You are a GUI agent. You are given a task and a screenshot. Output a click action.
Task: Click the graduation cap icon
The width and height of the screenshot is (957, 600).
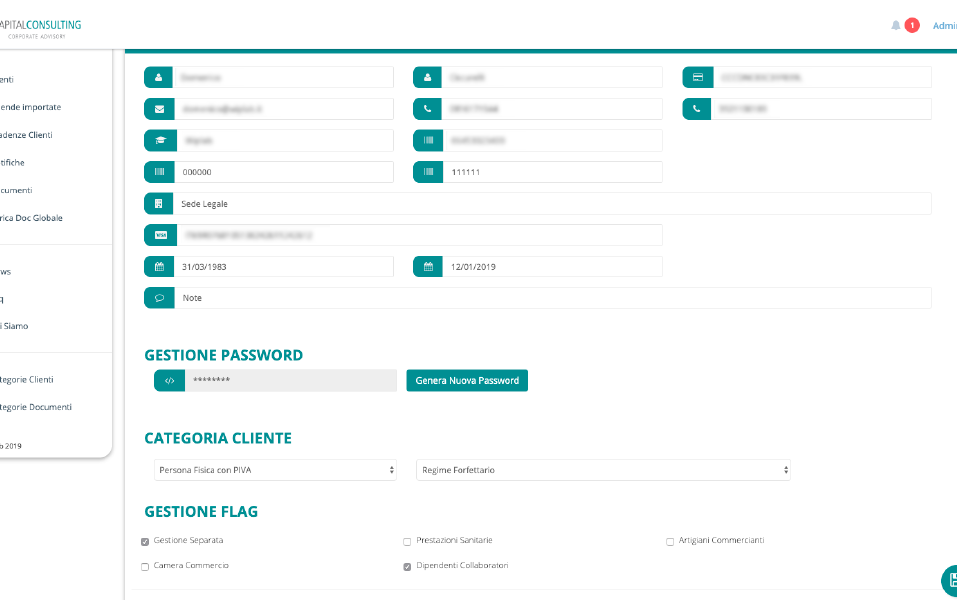pyautogui.click(x=159, y=141)
